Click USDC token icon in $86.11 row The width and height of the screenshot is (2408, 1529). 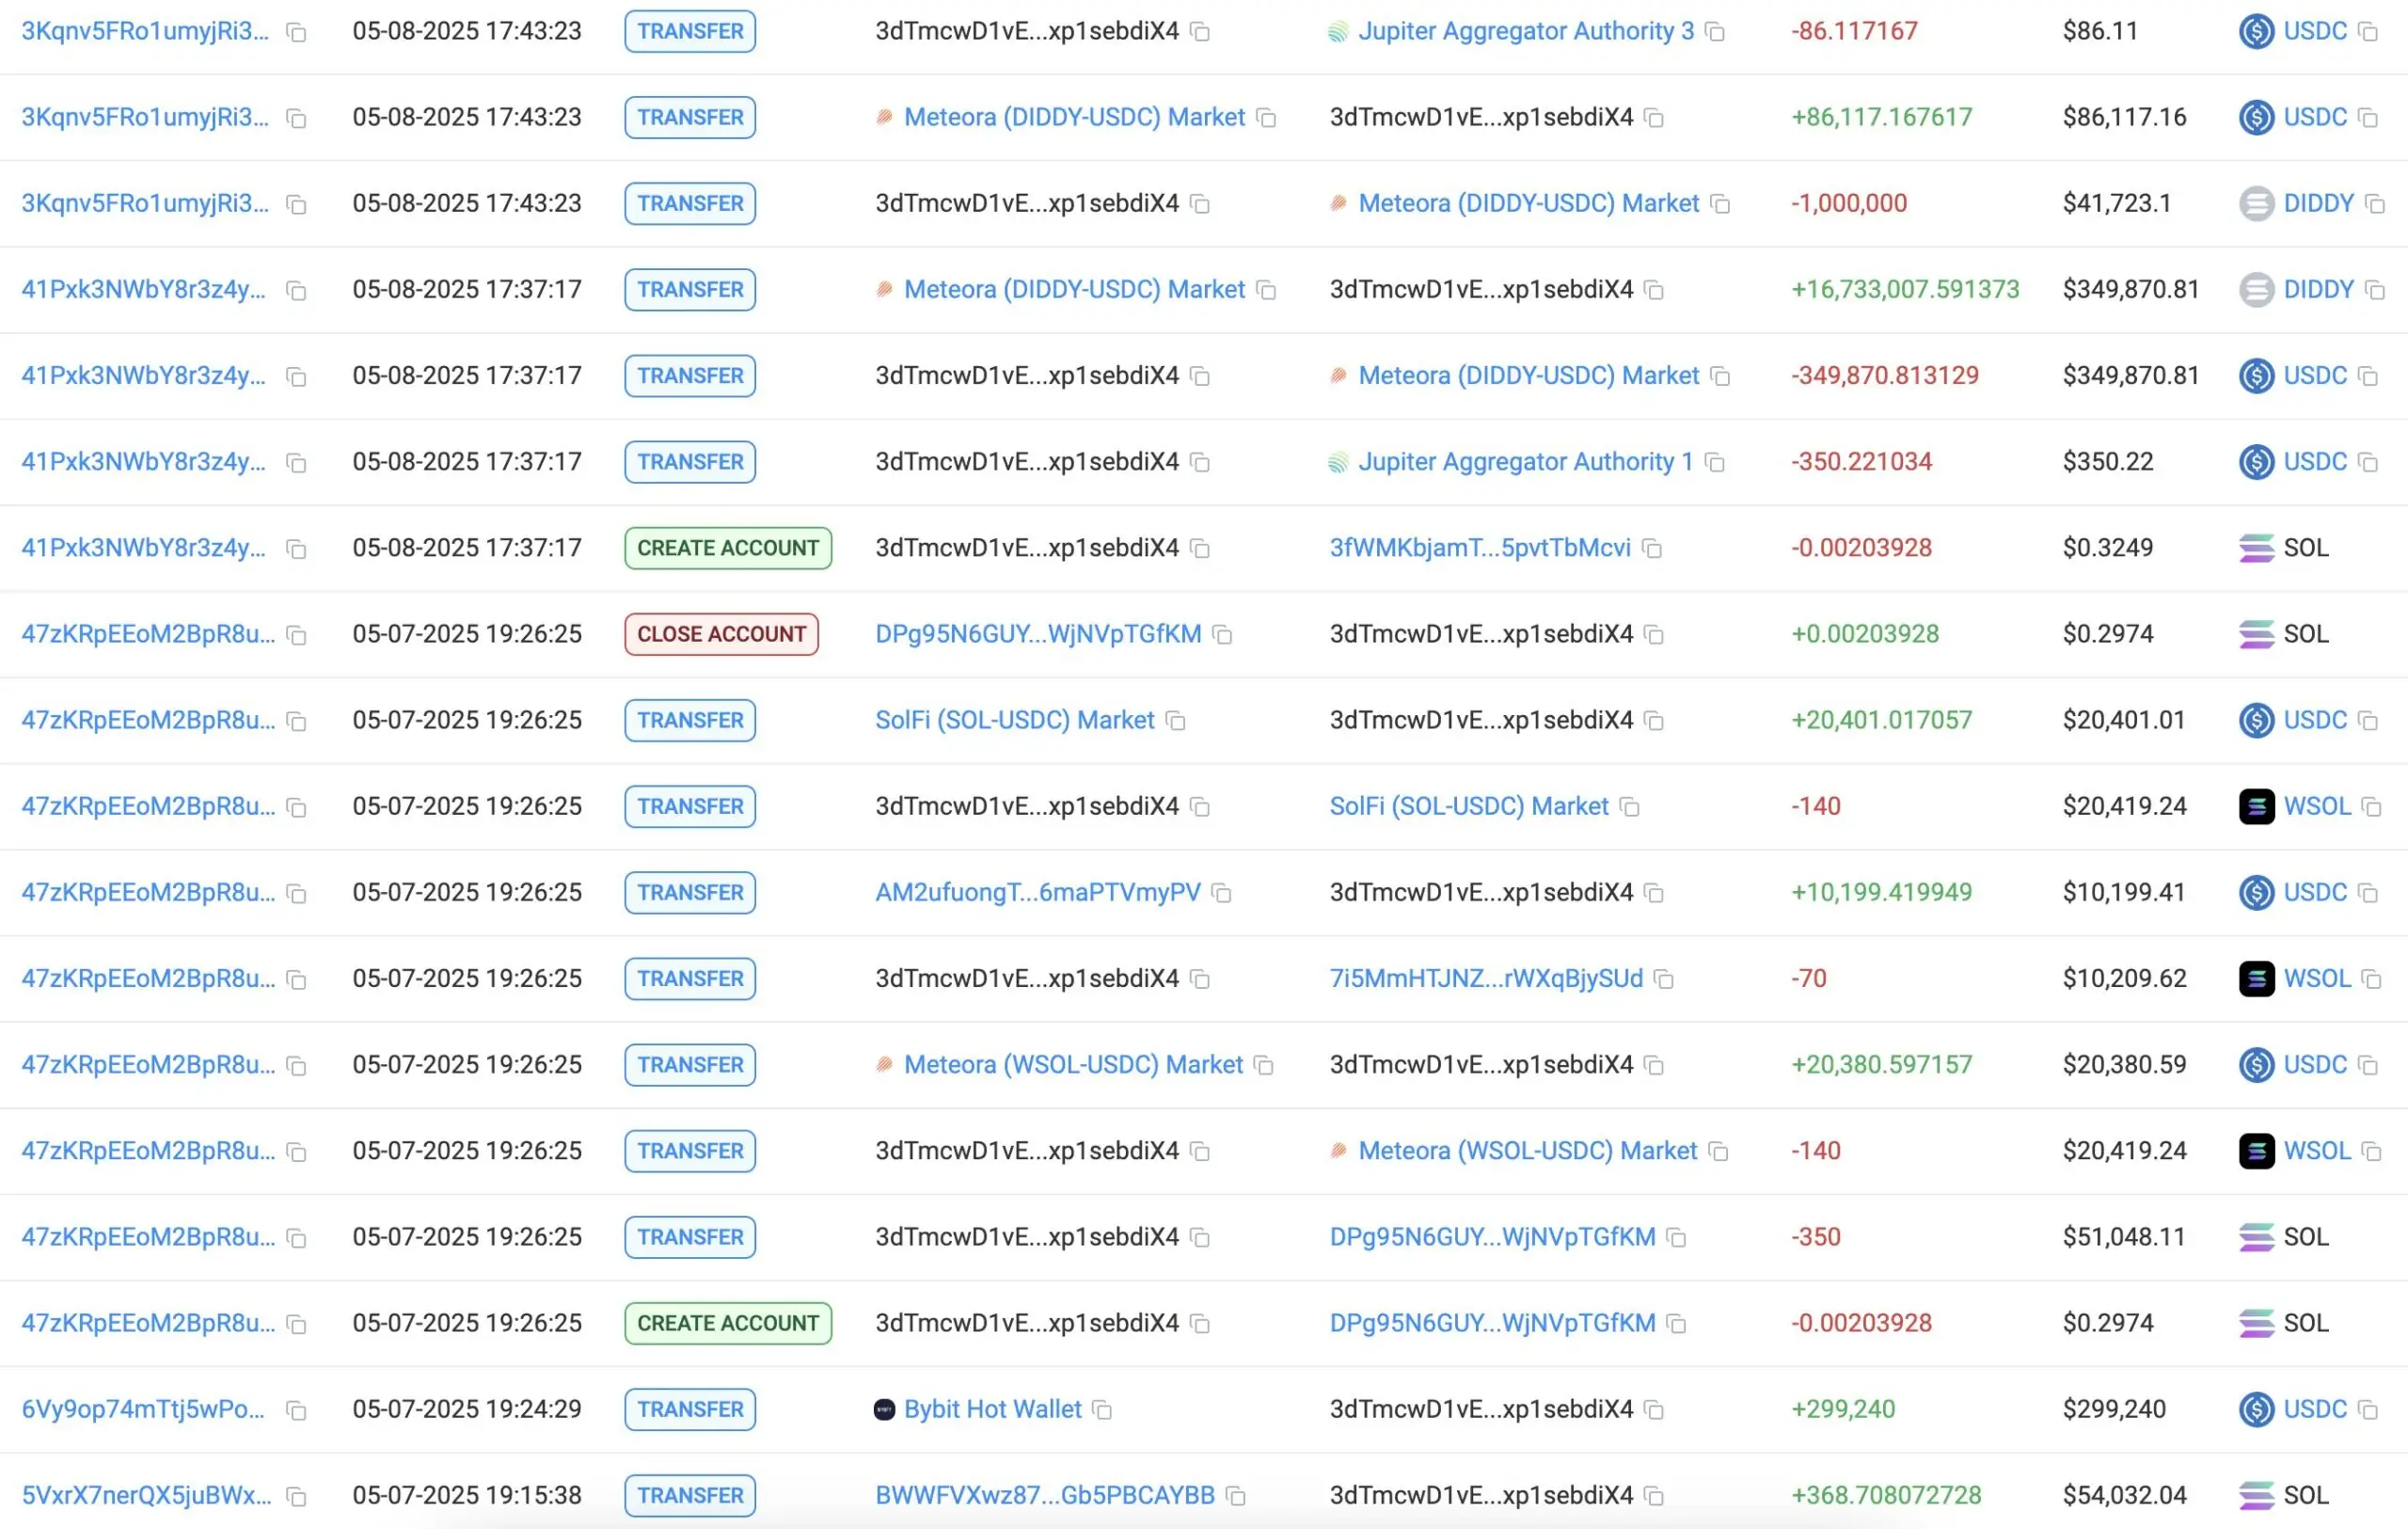(x=2256, y=31)
